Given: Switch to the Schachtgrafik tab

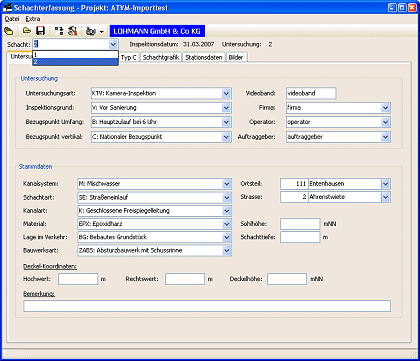Looking at the screenshot, I should point(161,57).
